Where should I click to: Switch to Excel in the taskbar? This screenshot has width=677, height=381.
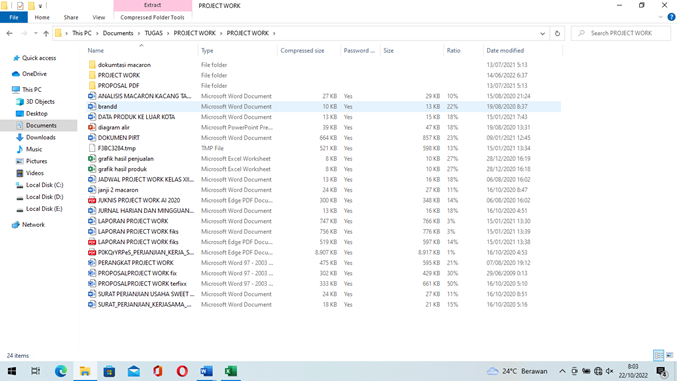[x=231, y=371]
